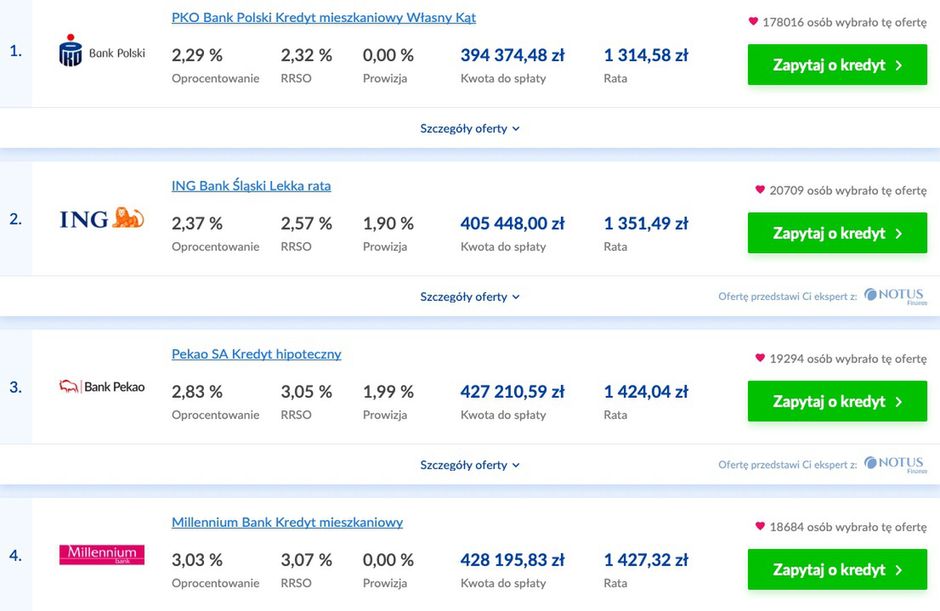The width and height of the screenshot is (940, 611).
Task: Click the Notus logo under the ING offer
Action: [896, 296]
